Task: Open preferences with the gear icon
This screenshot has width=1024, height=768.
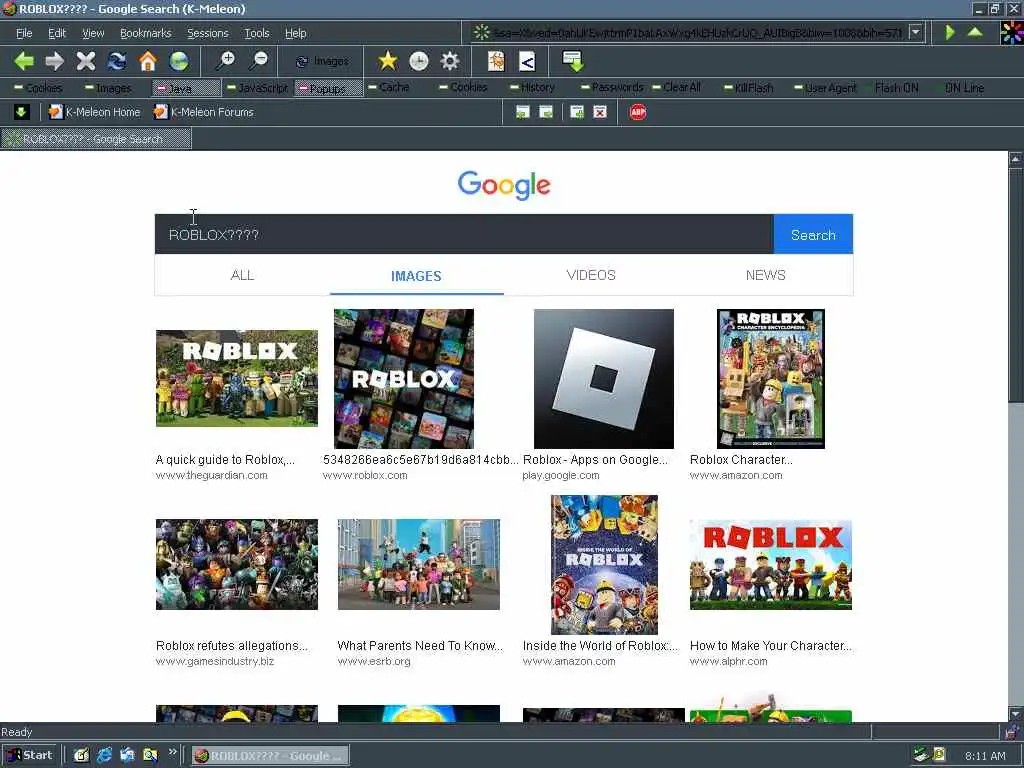Action: tap(450, 61)
